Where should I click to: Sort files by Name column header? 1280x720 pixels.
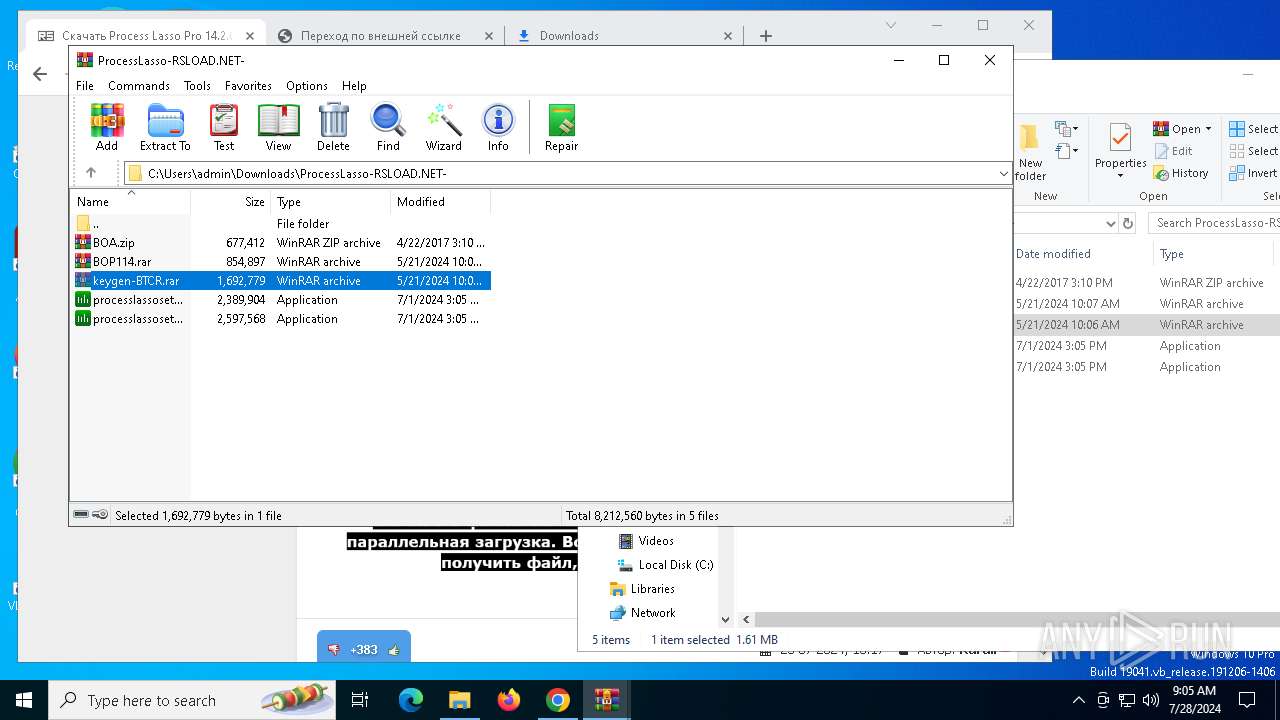131,201
